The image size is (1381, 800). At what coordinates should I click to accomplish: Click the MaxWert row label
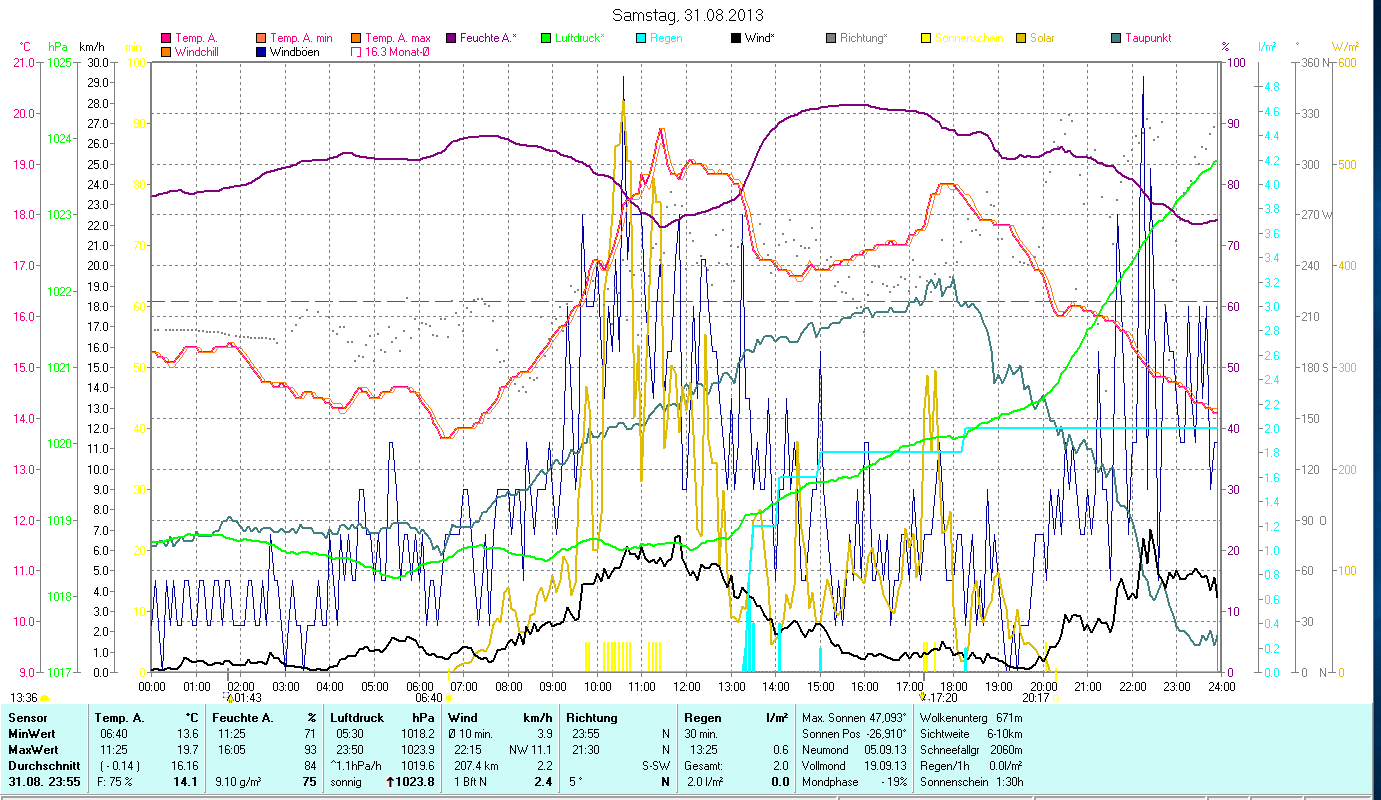34,750
